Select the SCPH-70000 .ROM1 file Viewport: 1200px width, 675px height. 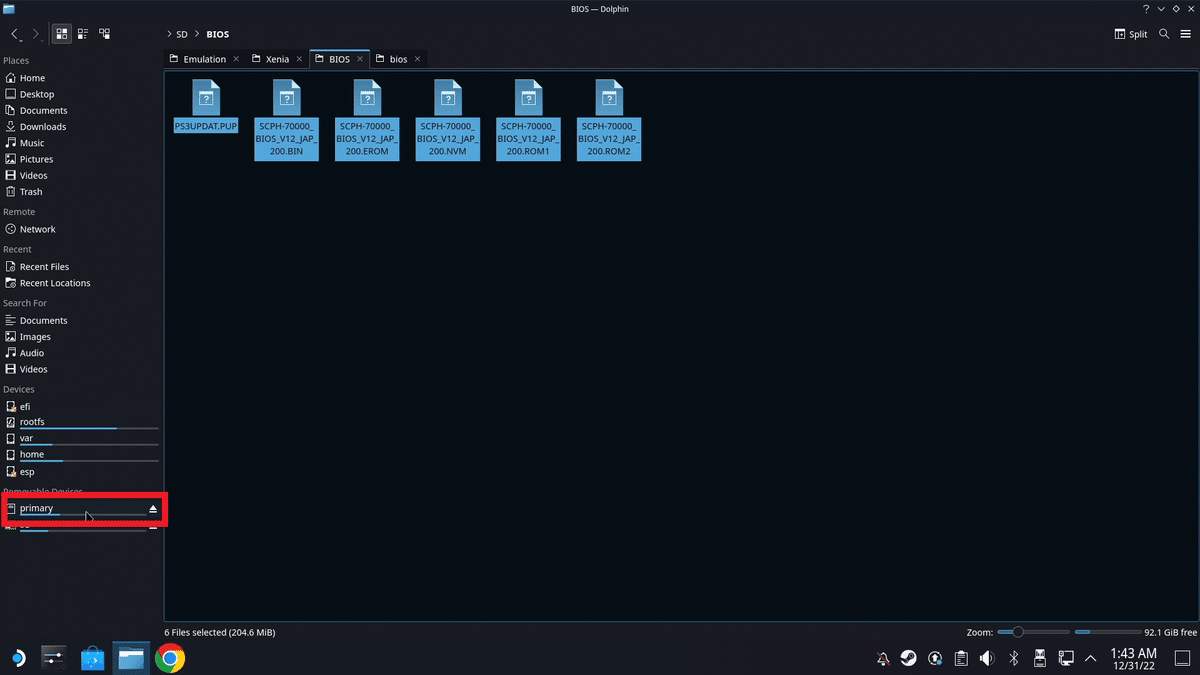coord(528,119)
